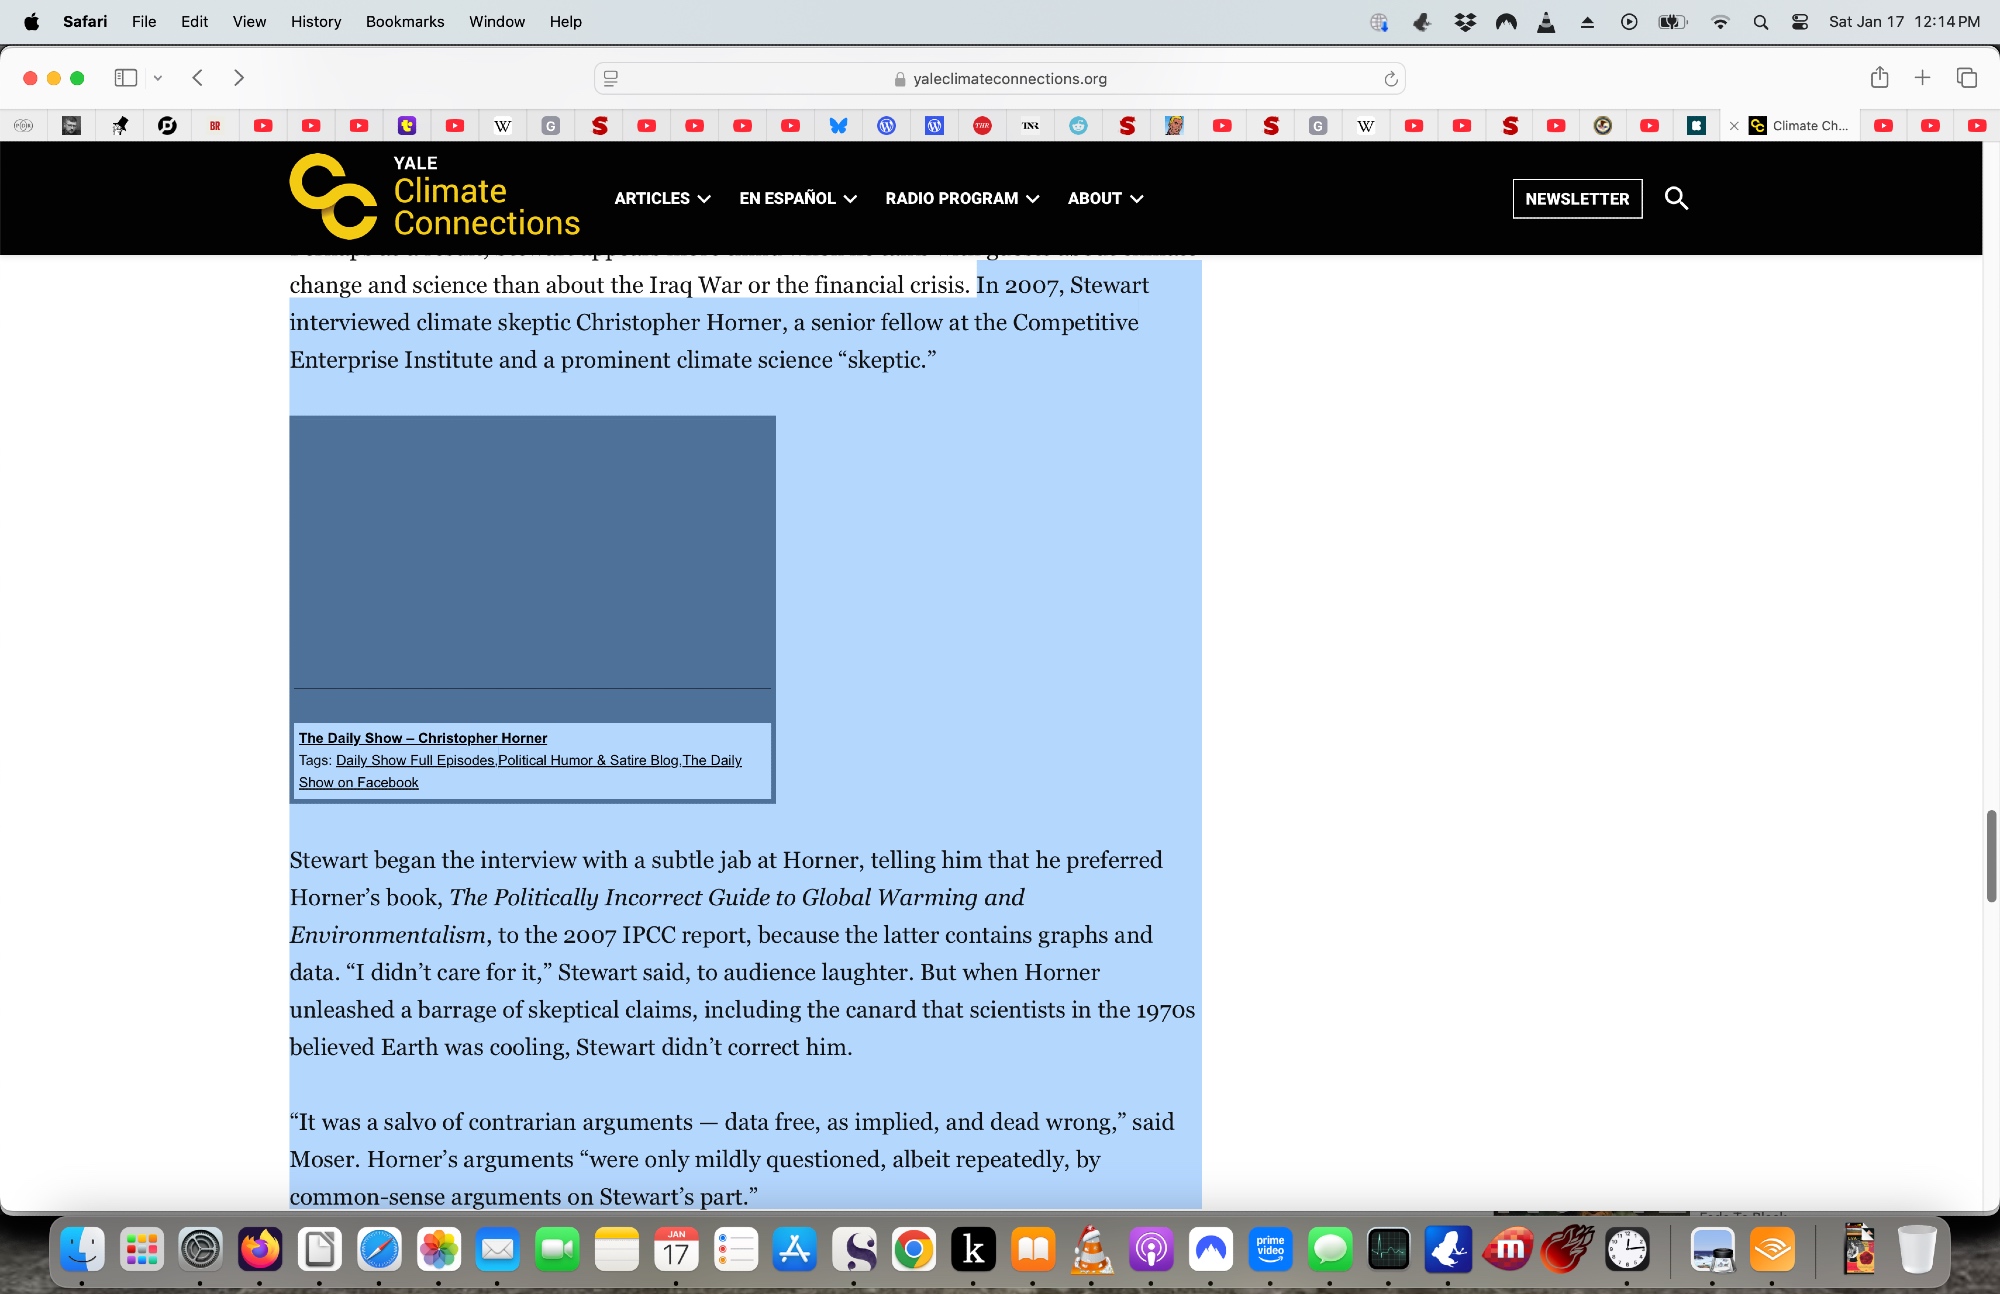Click the reload page icon

click(1390, 79)
